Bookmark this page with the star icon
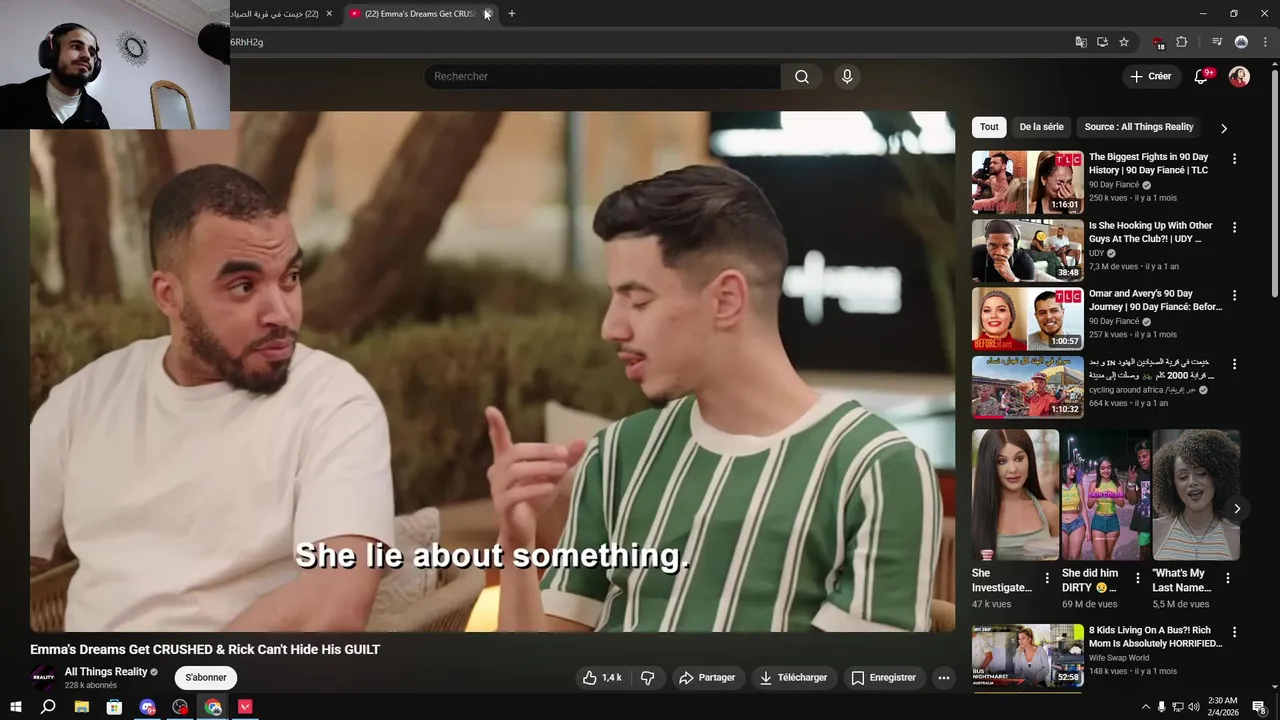This screenshot has height=720, width=1280. click(1124, 42)
